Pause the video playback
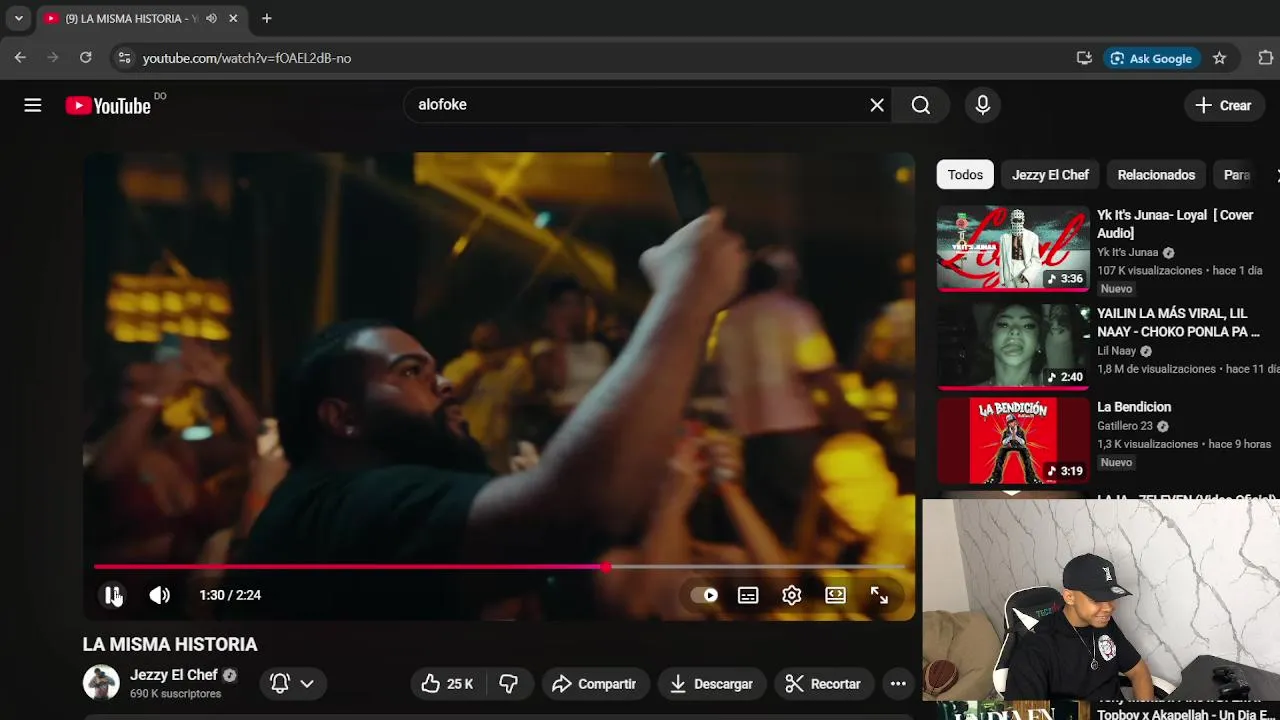 (x=112, y=595)
